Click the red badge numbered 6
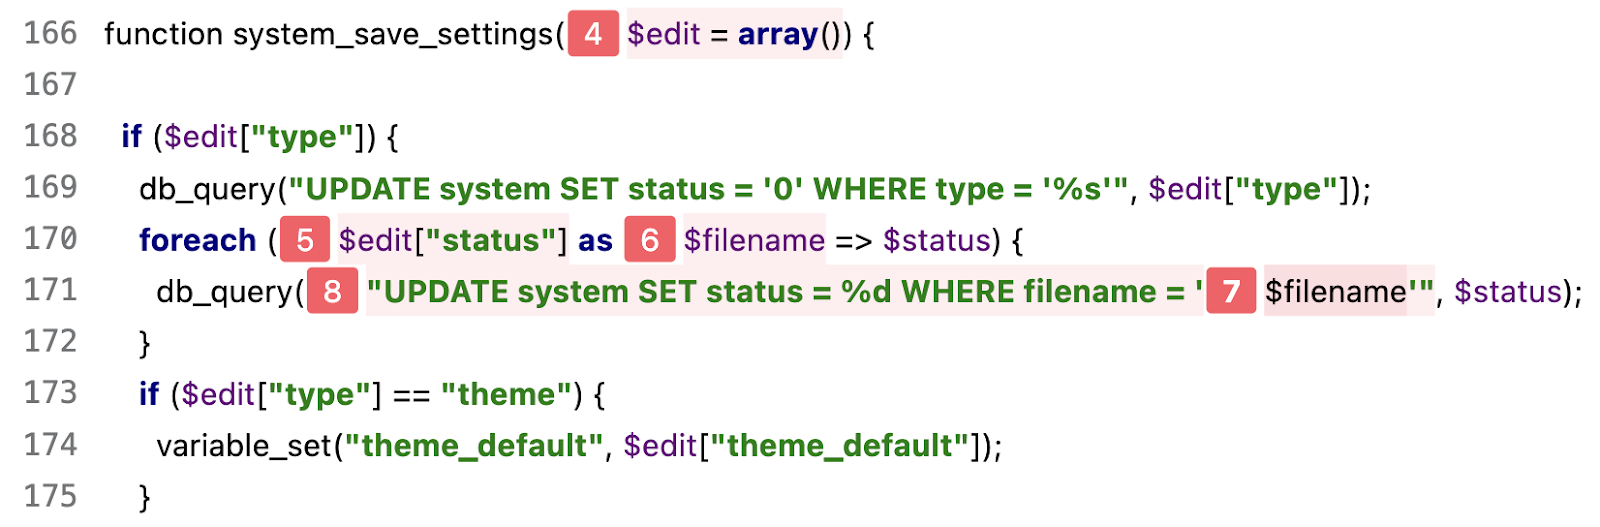Viewport: 1600px width, 527px height. click(650, 240)
